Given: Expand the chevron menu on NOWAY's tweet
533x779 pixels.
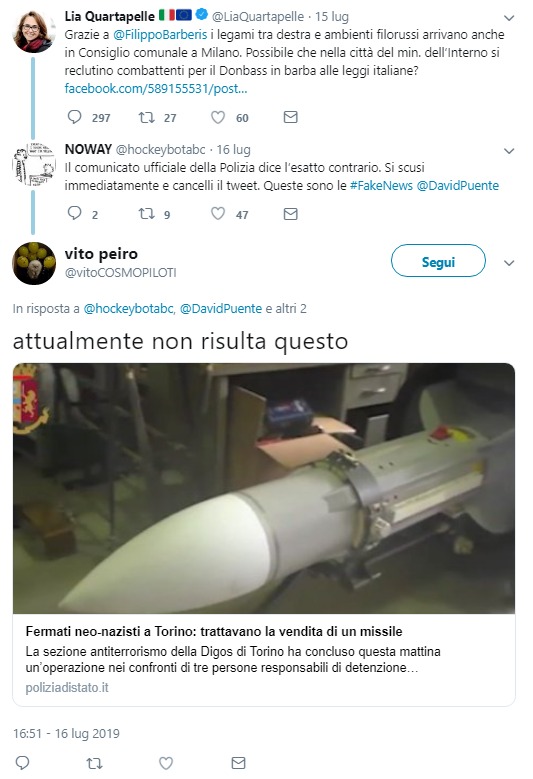Looking at the screenshot, I should [509, 151].
